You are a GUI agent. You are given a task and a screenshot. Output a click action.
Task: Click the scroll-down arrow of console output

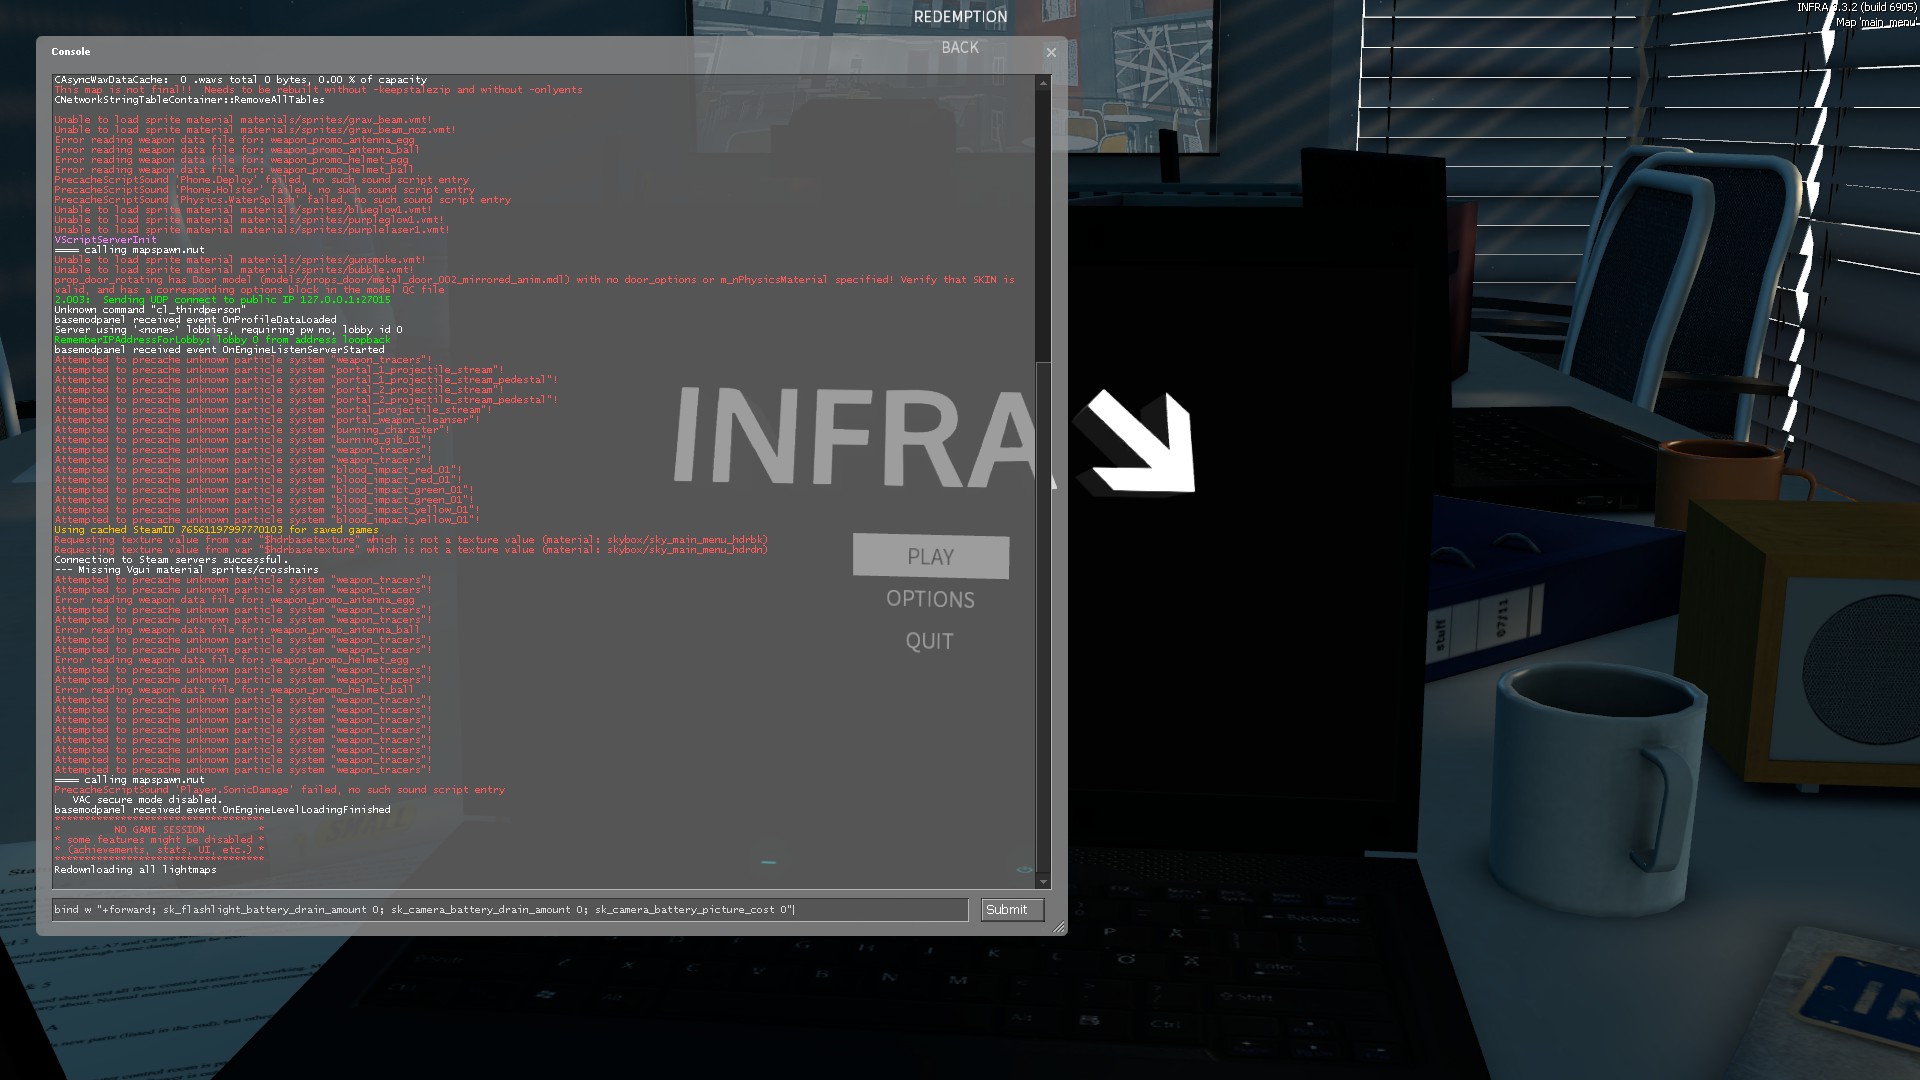coord(1043,881)
